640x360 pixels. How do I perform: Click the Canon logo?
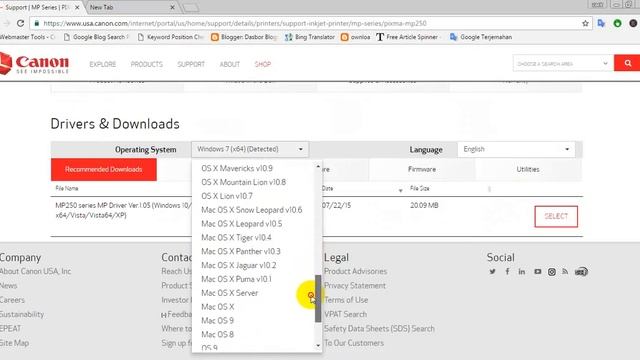point(35,64)
